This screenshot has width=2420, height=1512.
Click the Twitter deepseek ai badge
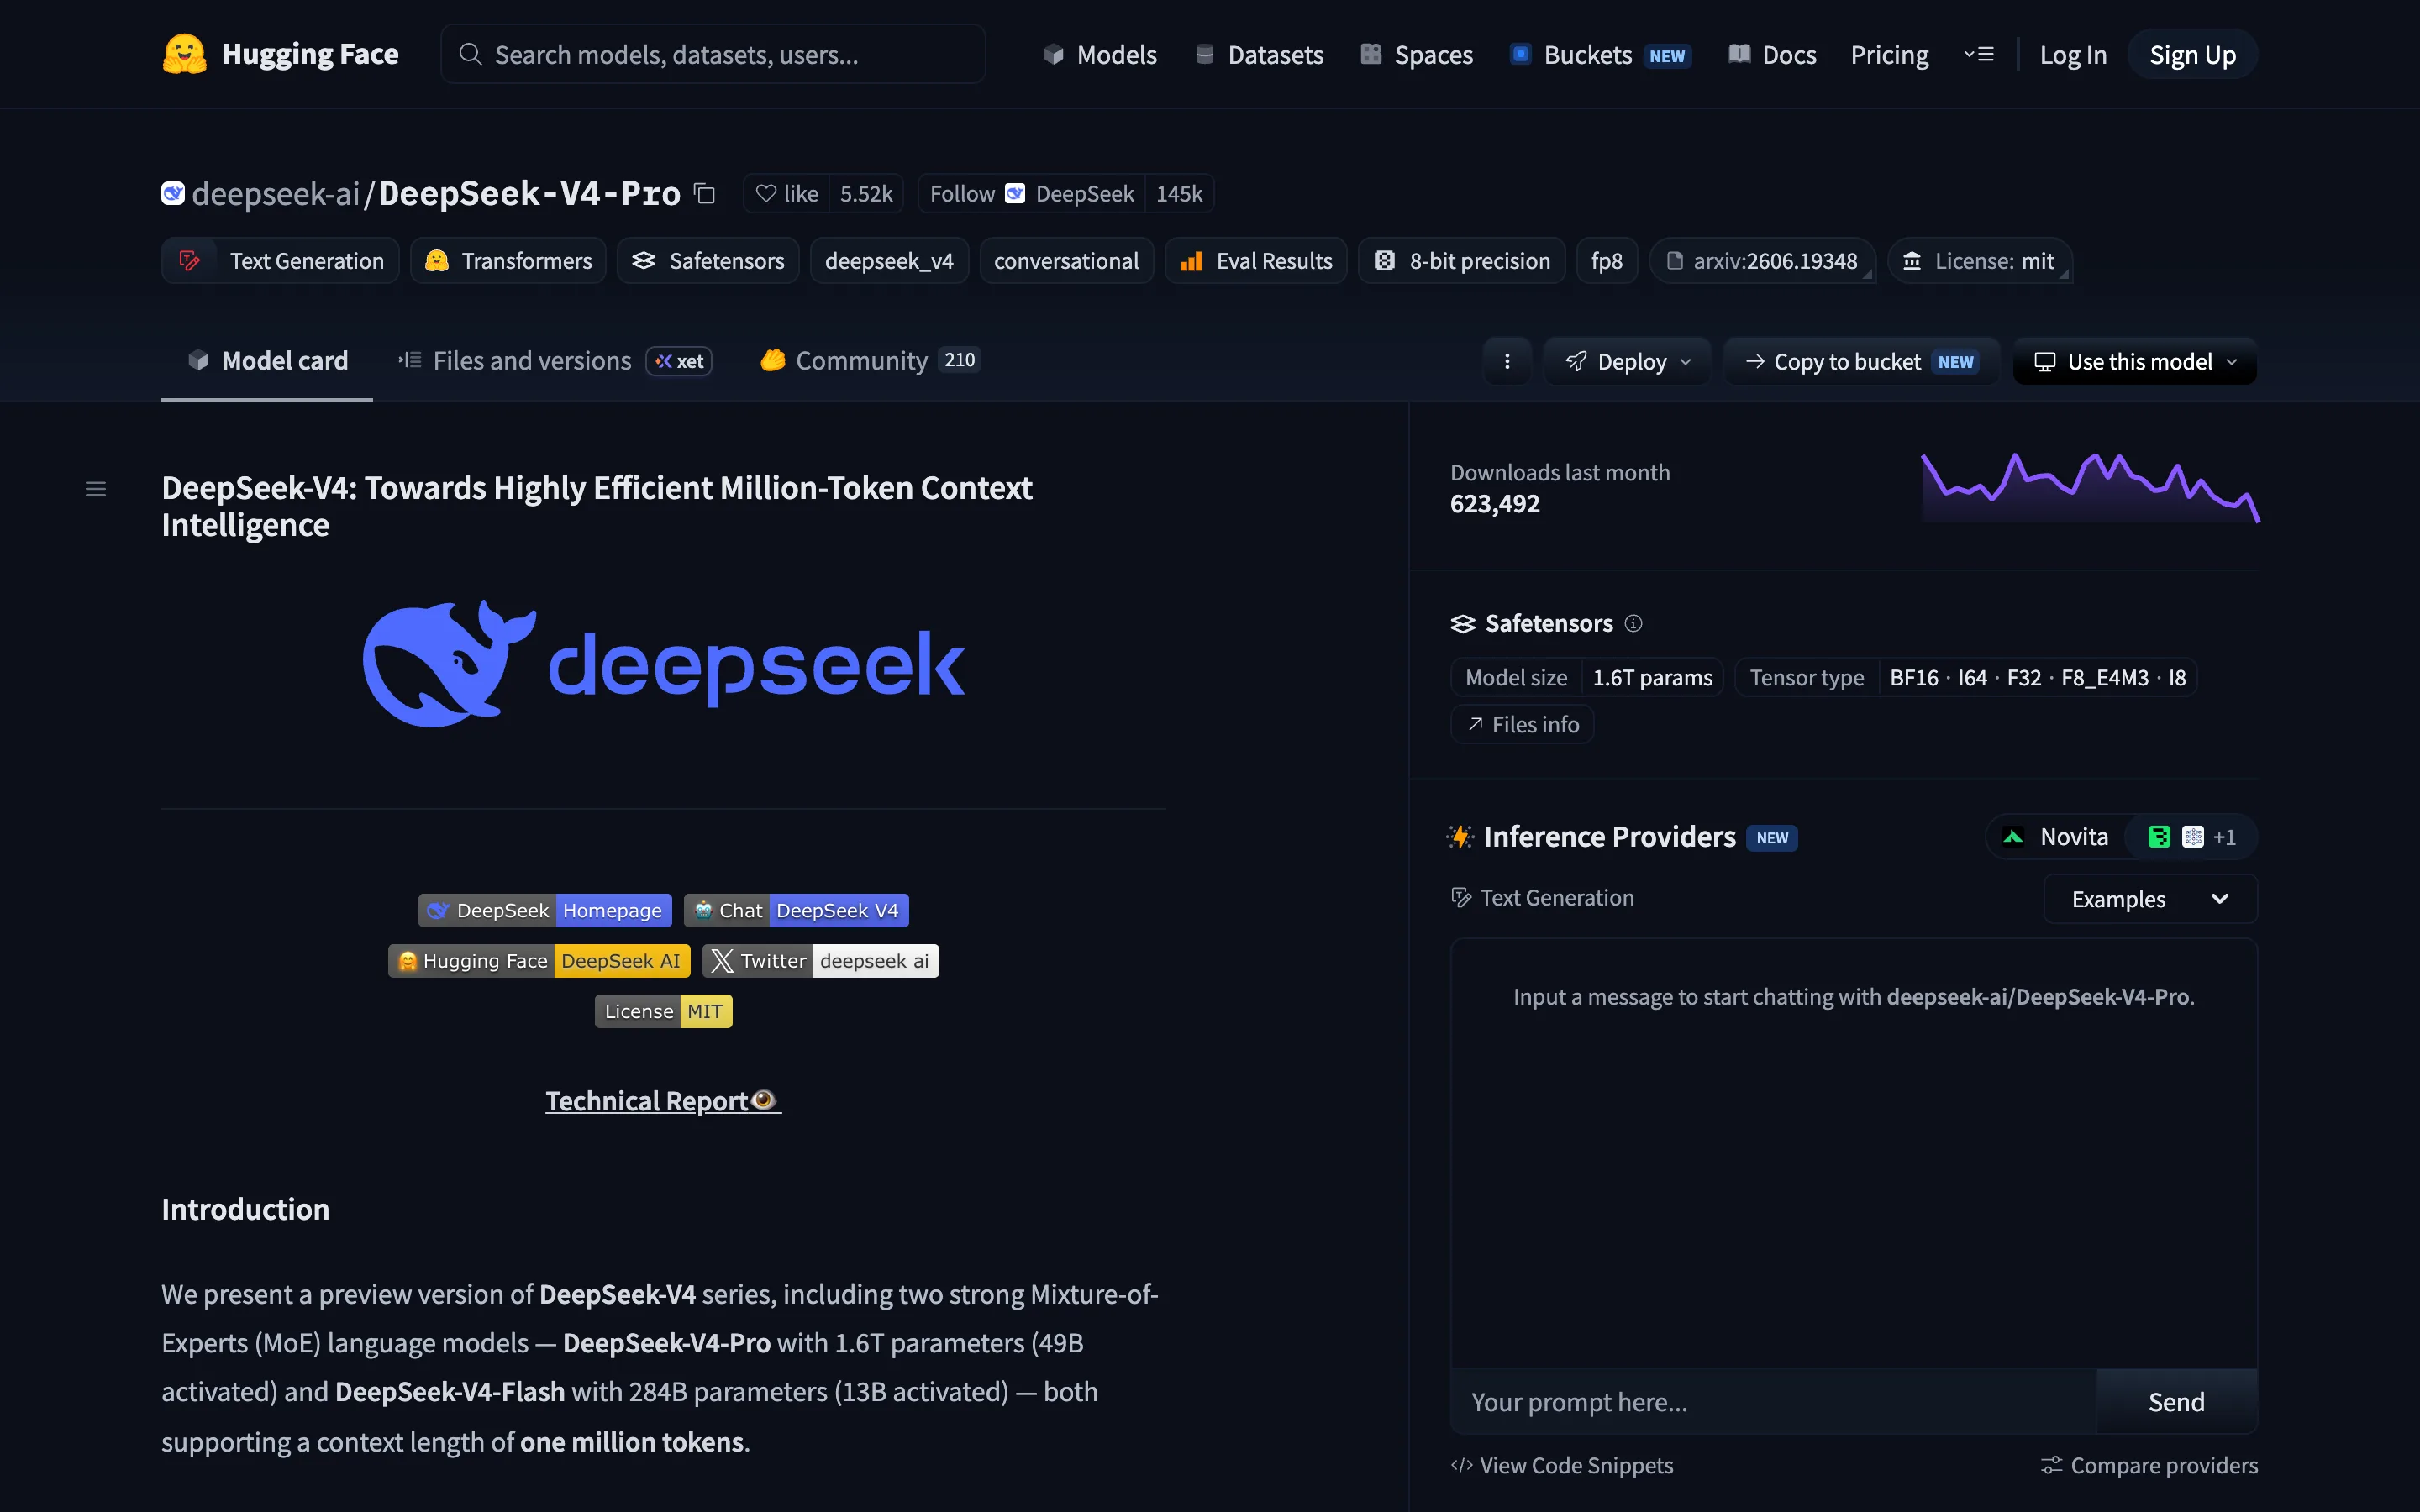pos(820,961)
